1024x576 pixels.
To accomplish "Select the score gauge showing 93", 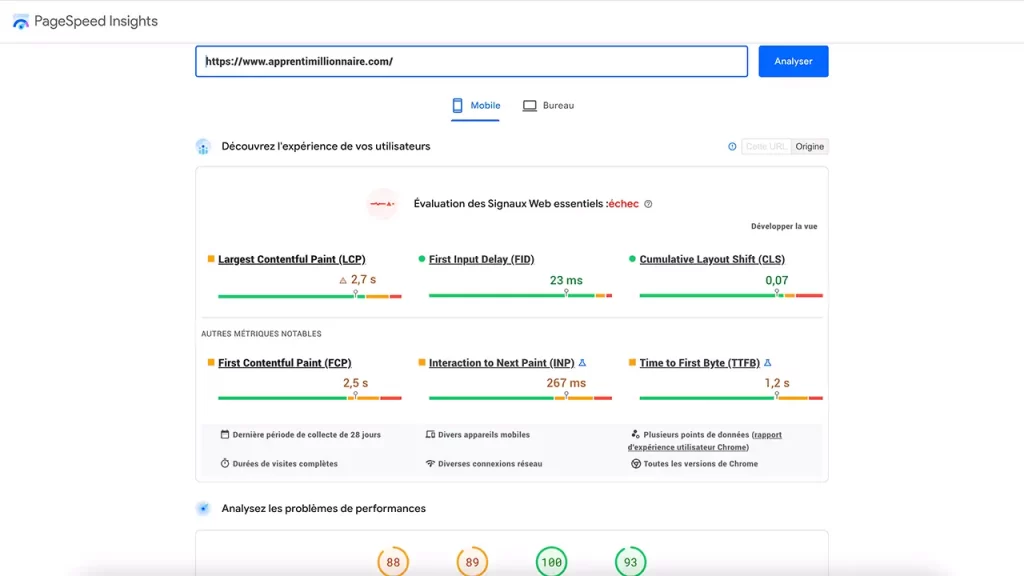I will (630, 562).
